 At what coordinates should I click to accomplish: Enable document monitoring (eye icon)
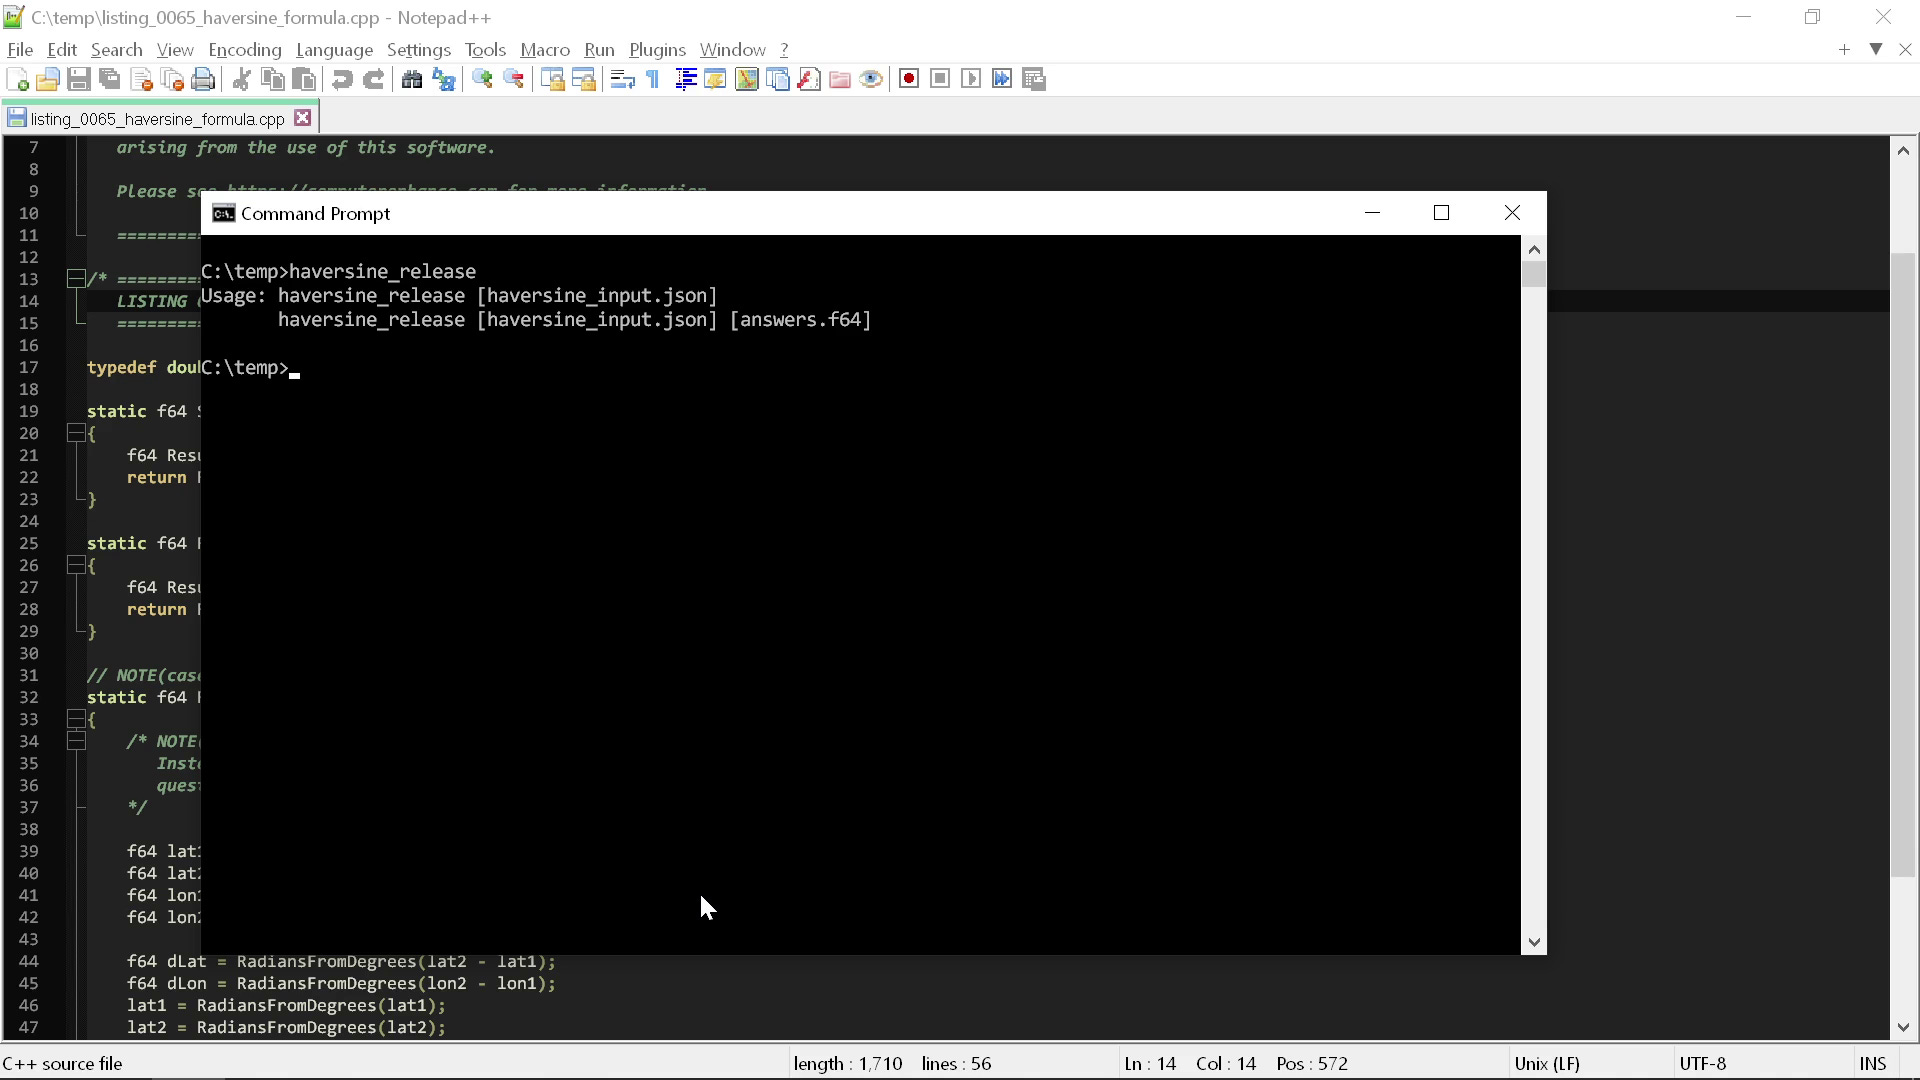tap(871, 79)
